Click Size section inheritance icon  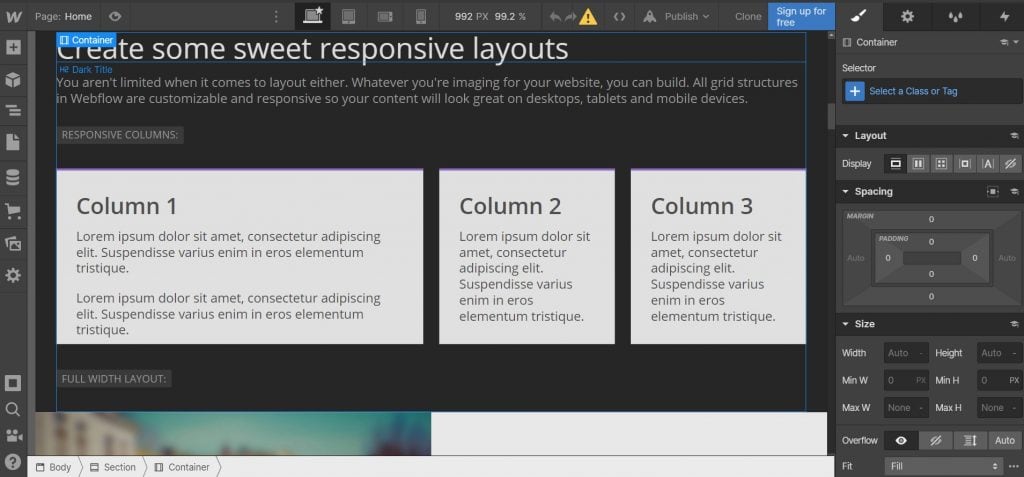coord(1014,323)
